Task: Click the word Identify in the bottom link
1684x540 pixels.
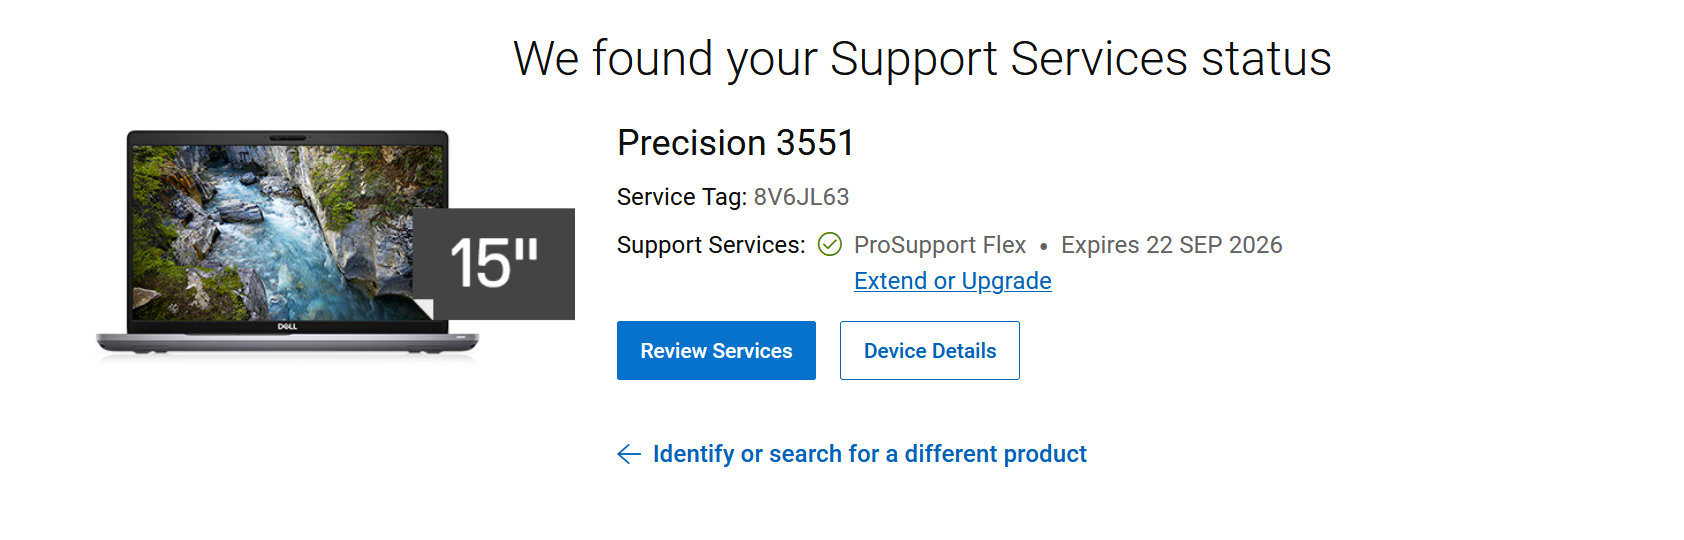Action: (x=693, y=454)
